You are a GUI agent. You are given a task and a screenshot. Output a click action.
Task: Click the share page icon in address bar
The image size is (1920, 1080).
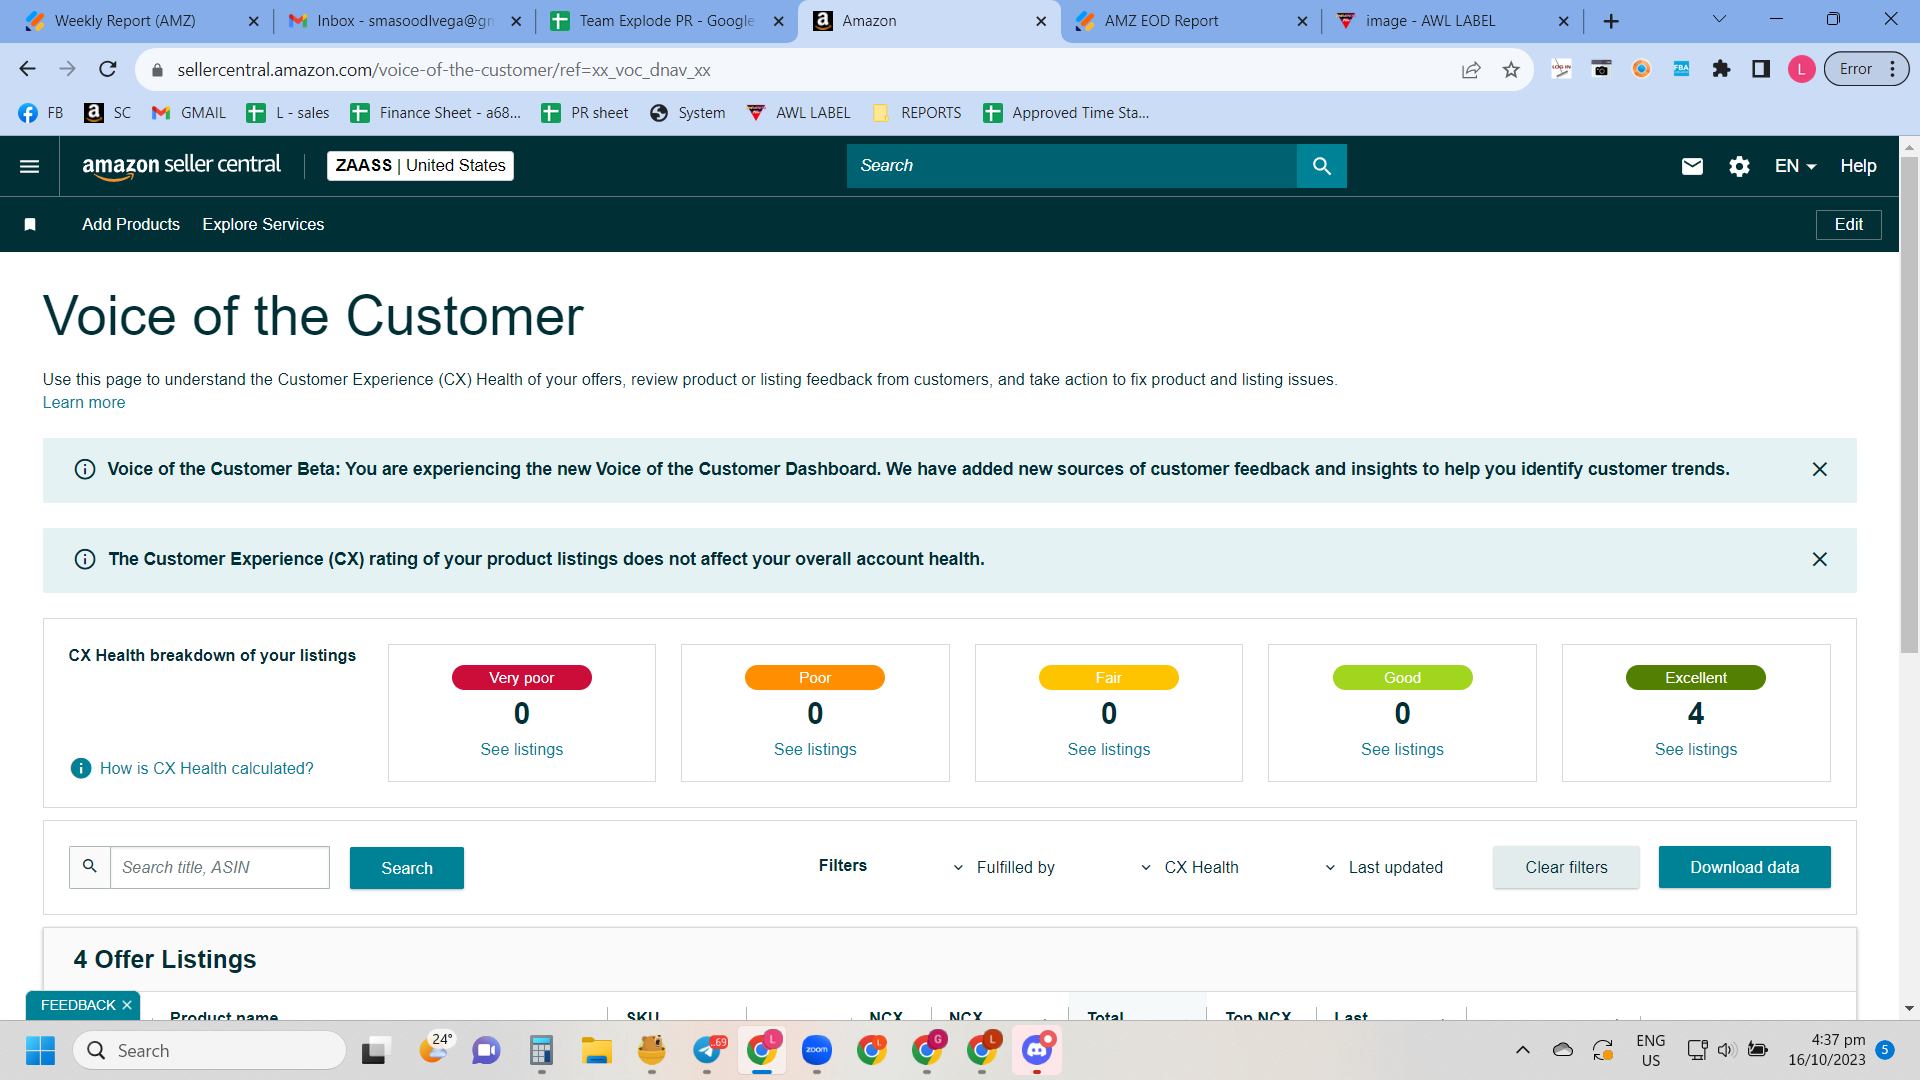pyautogui.click(x=1471, y=70)
